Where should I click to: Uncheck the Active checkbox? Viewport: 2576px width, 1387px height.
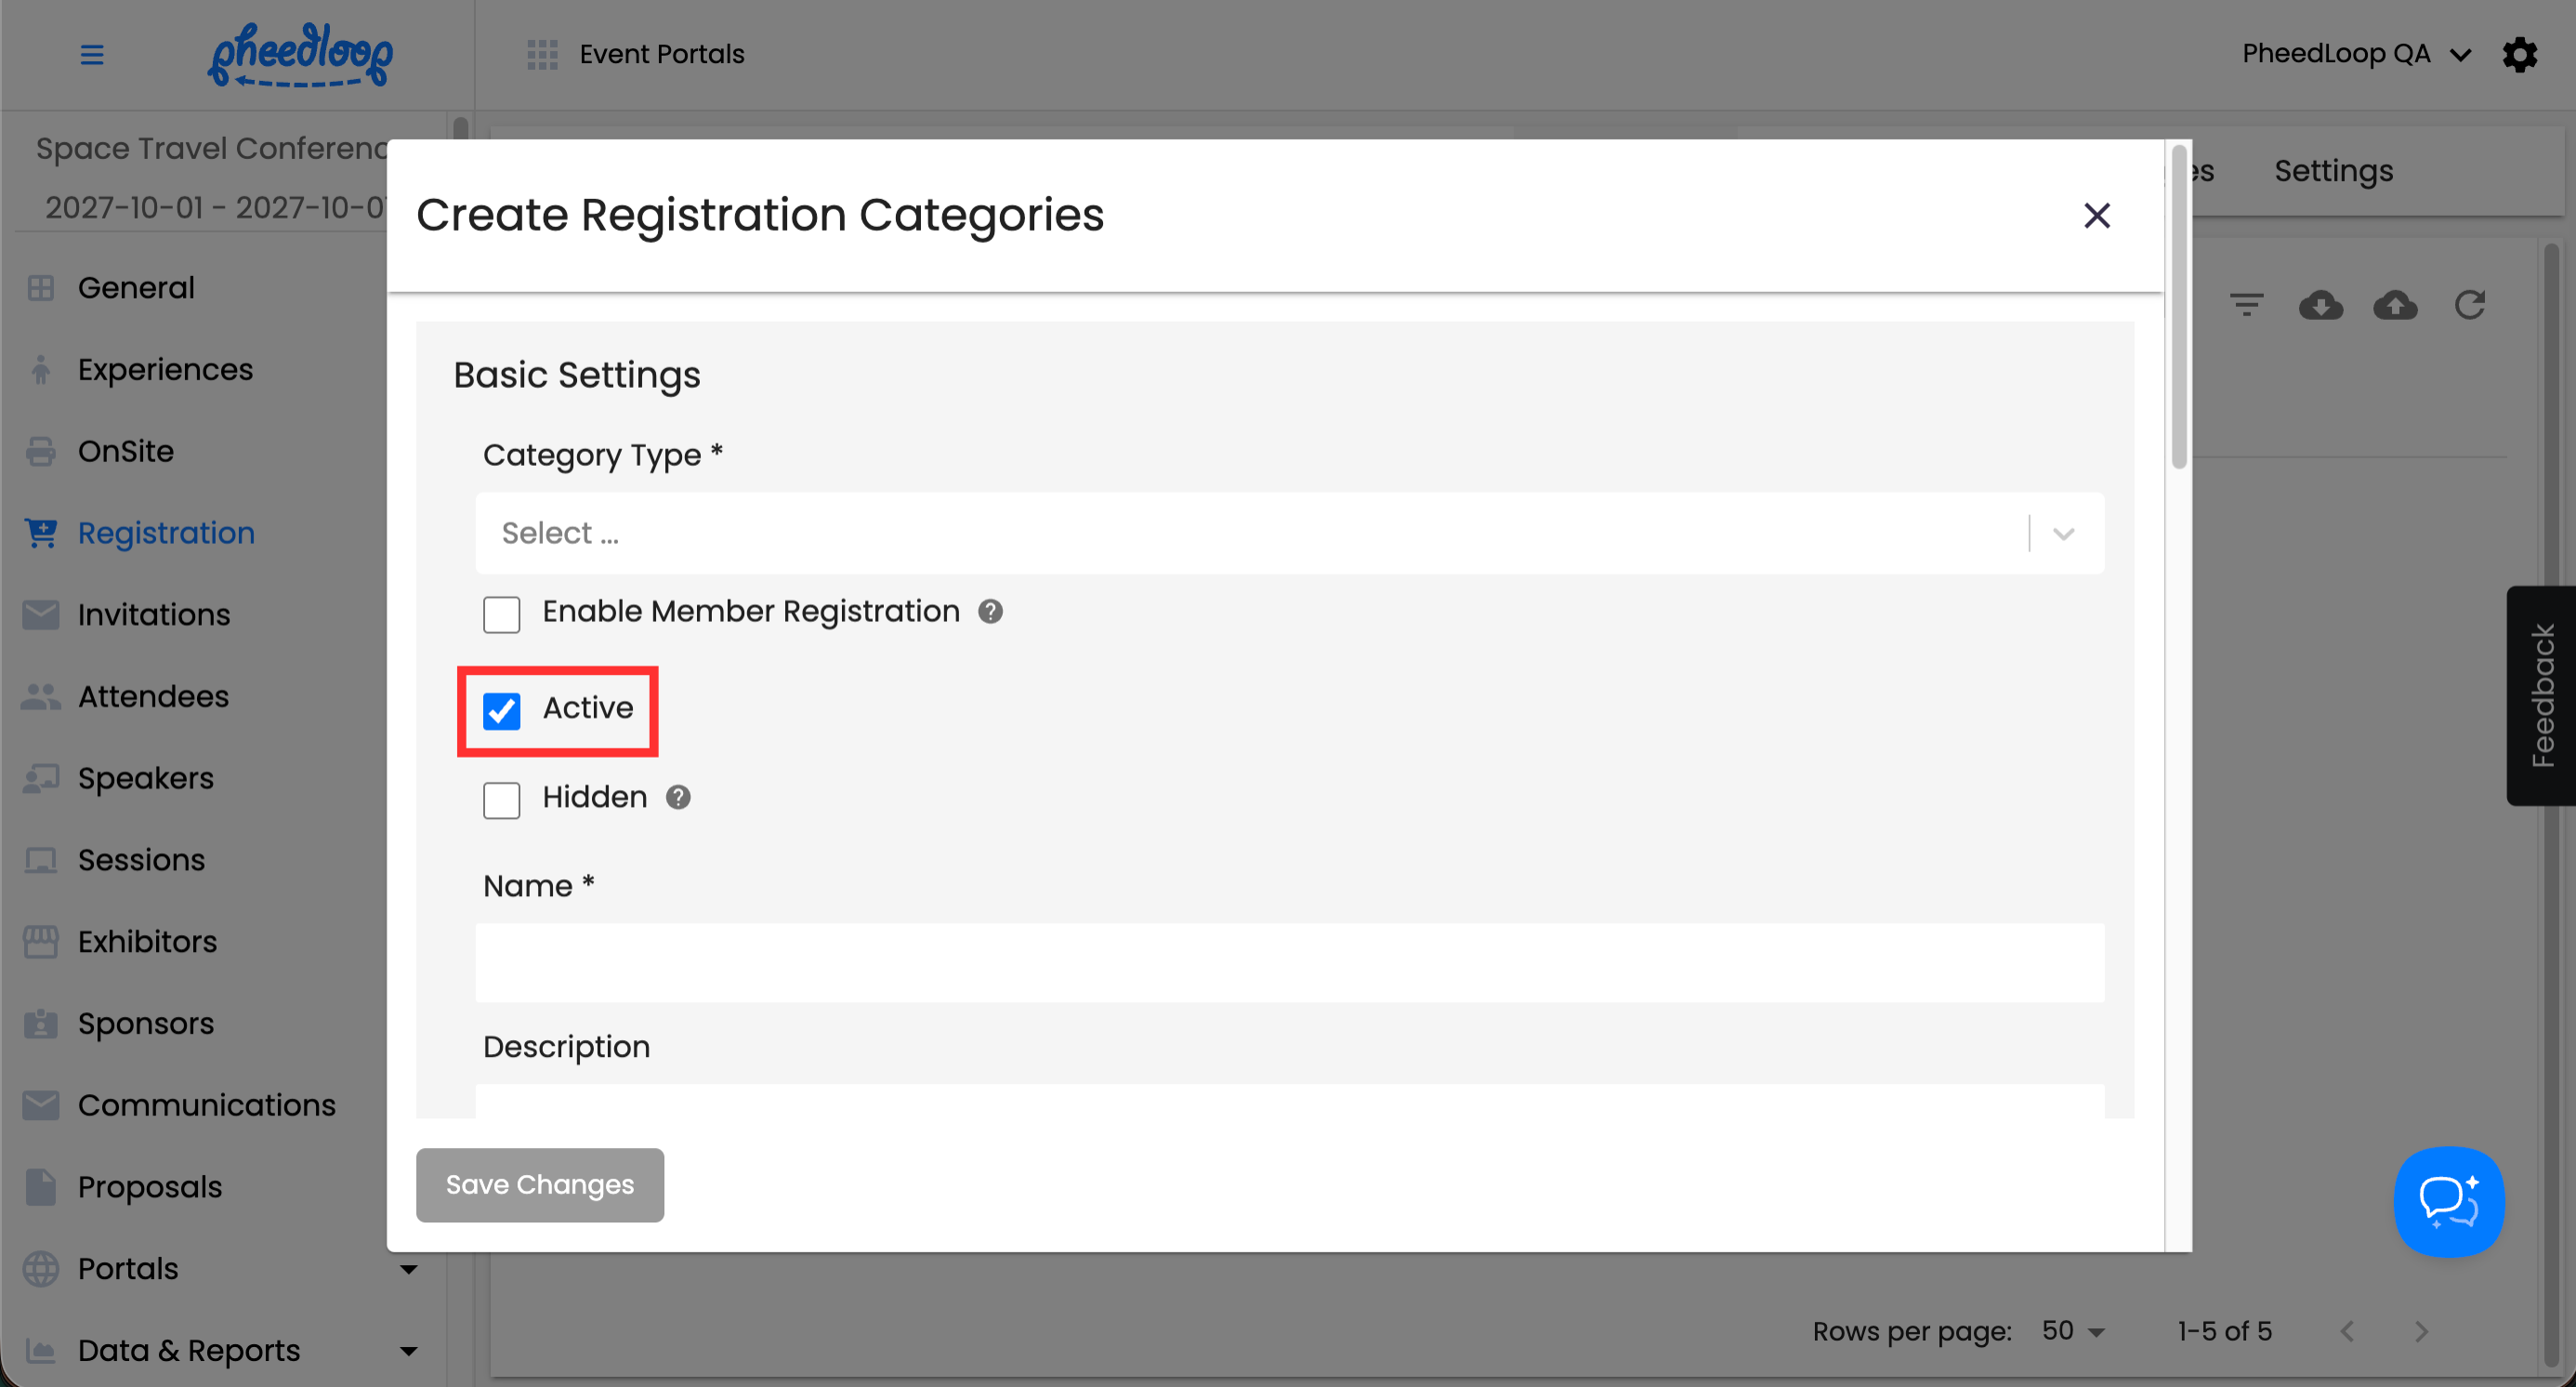502,710
